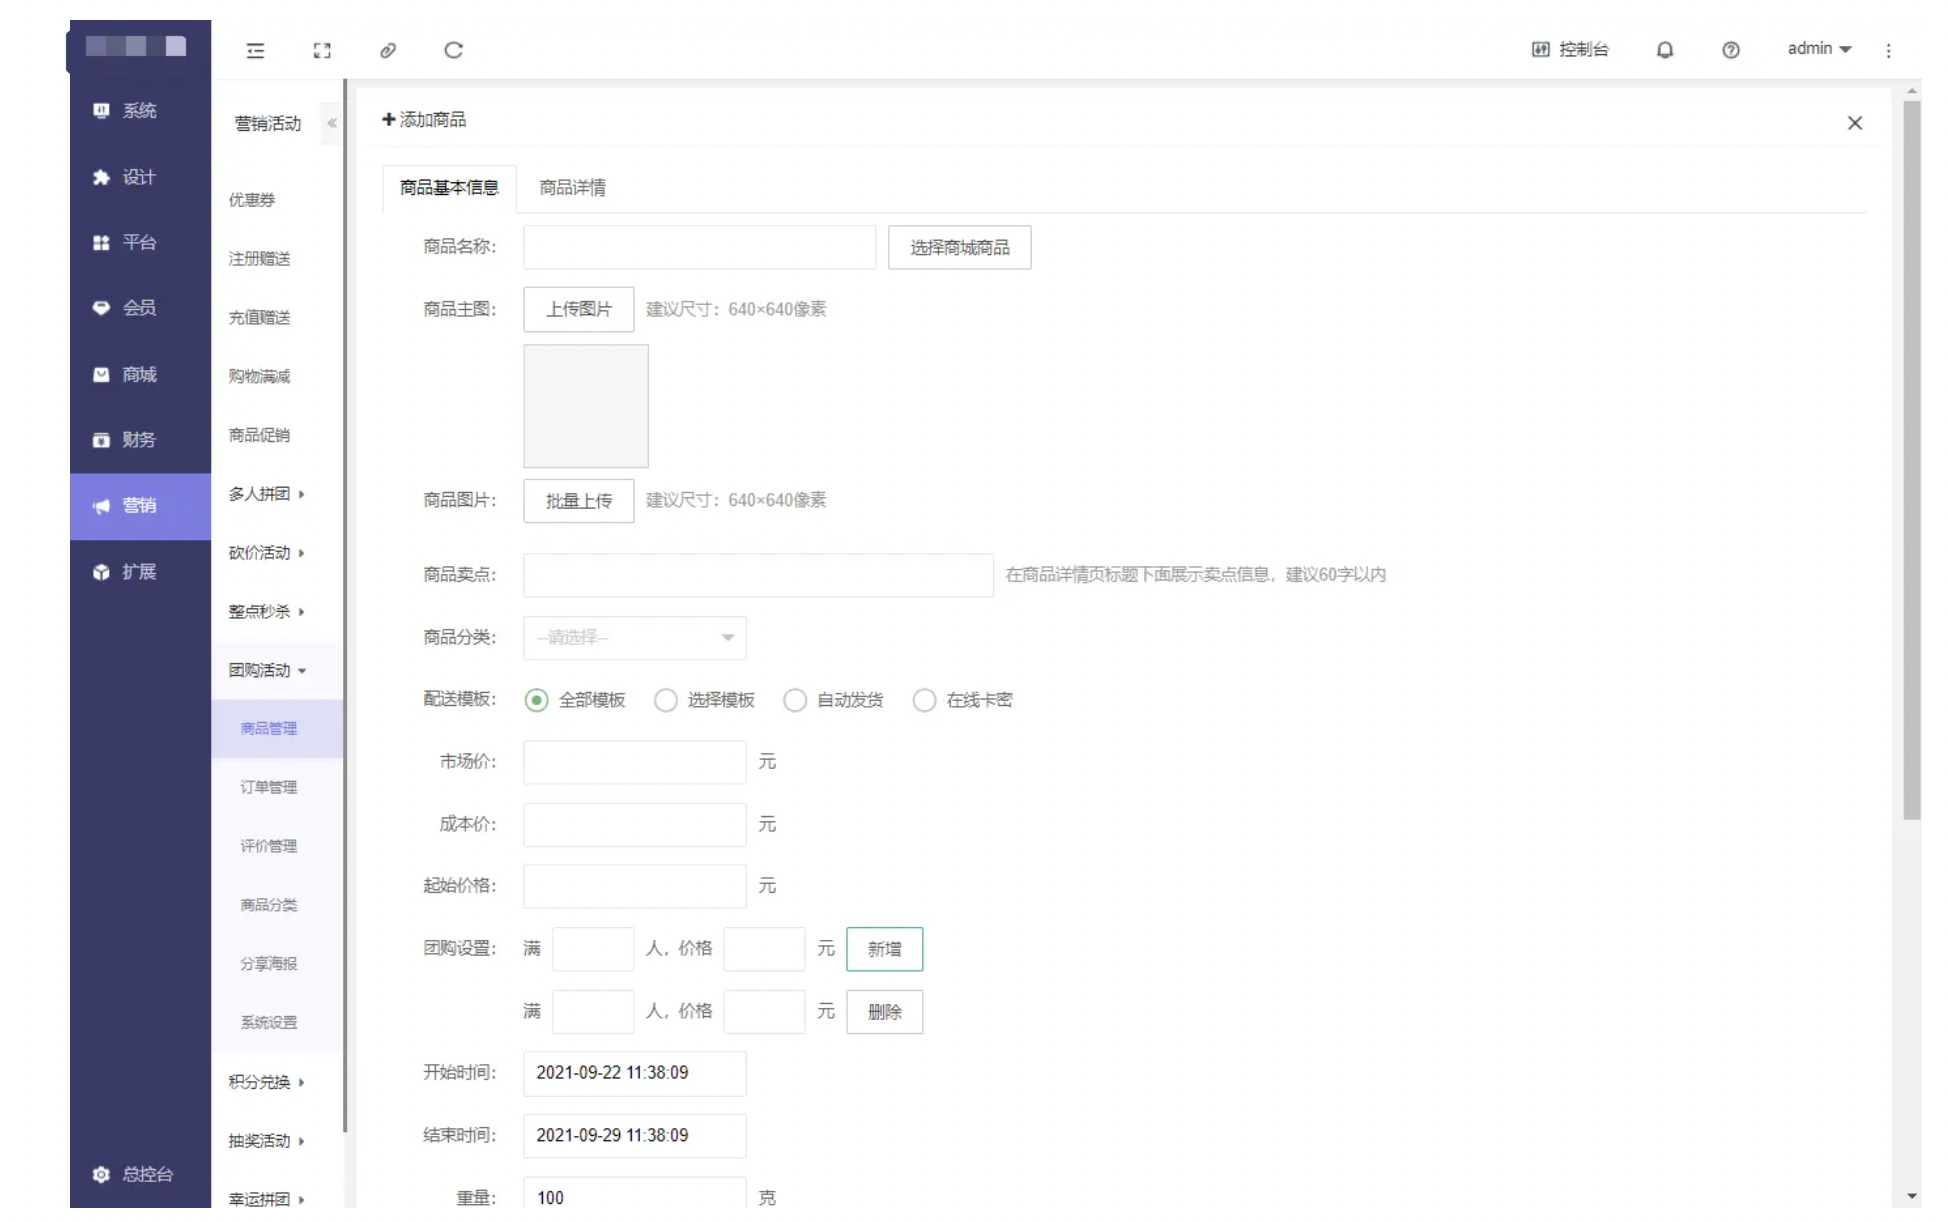Enter fullscreen using the expand icon

(x=322, y=50)
